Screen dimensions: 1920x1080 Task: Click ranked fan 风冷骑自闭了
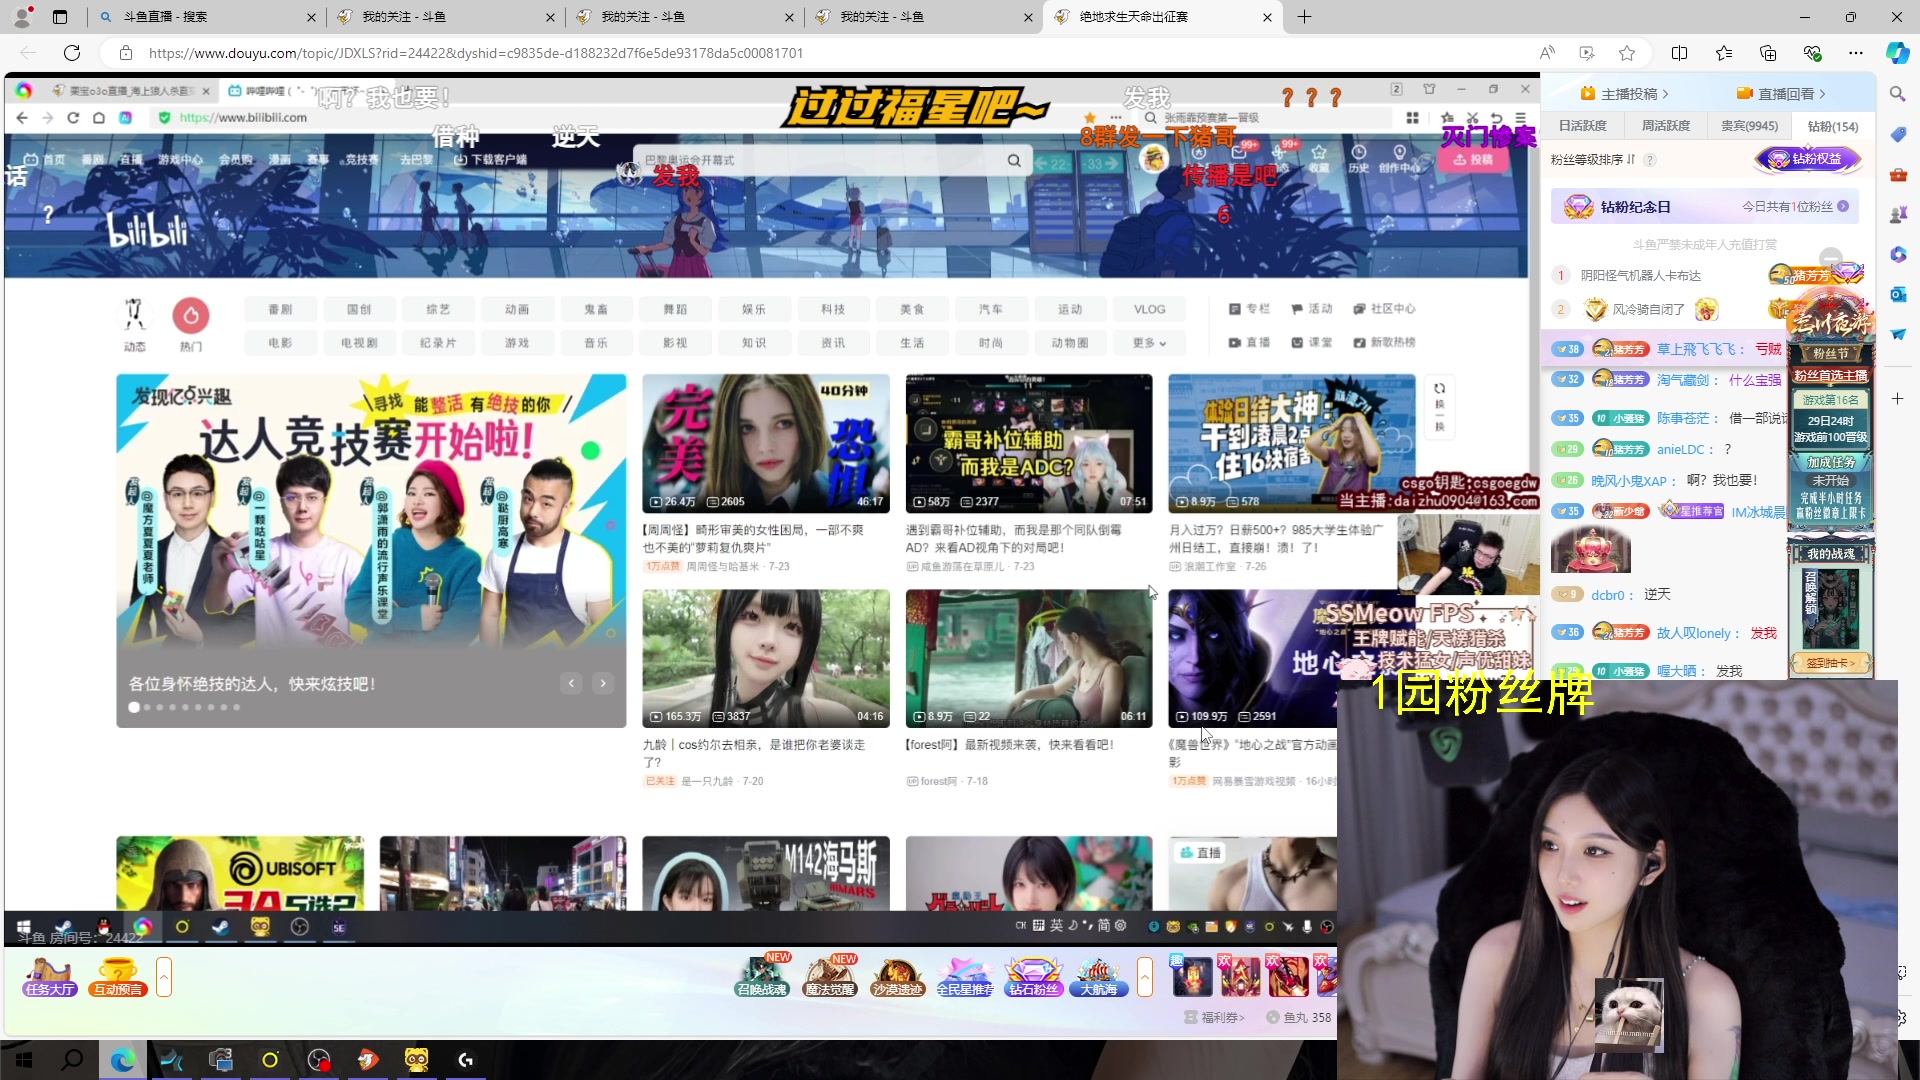(x=1648, y=310)
